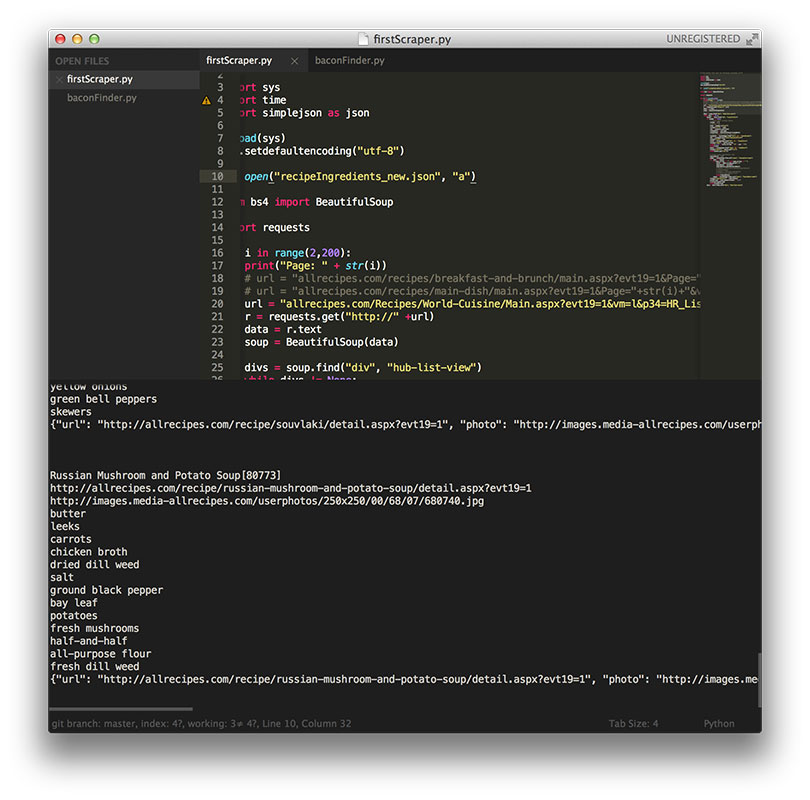
Task: Click the 'ground black pepper' output line
Action: click(x=106, y=590)
